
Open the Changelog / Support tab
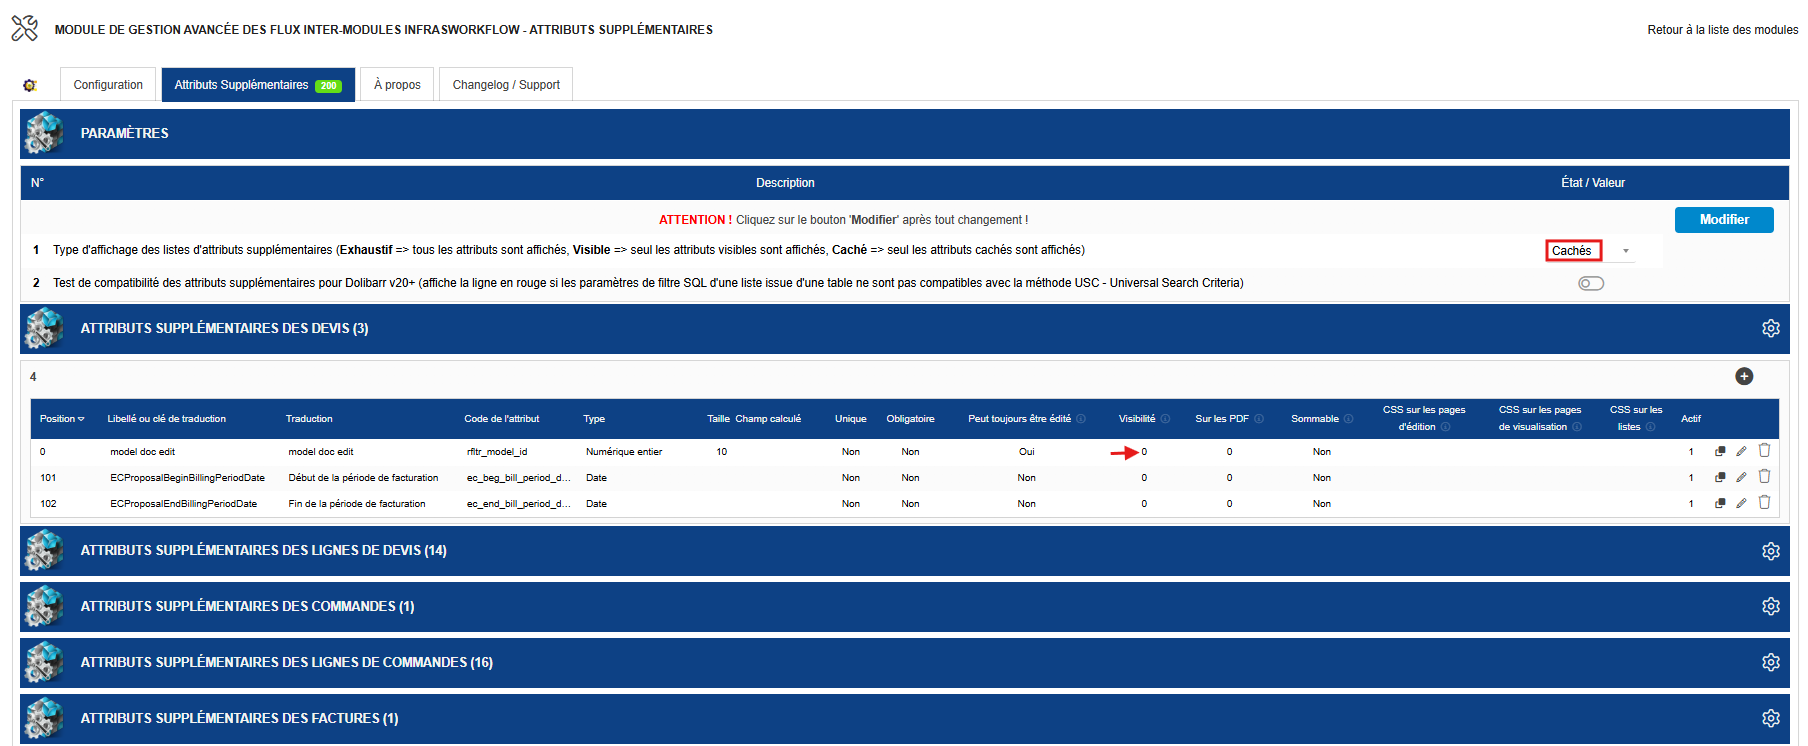point(506,85)
